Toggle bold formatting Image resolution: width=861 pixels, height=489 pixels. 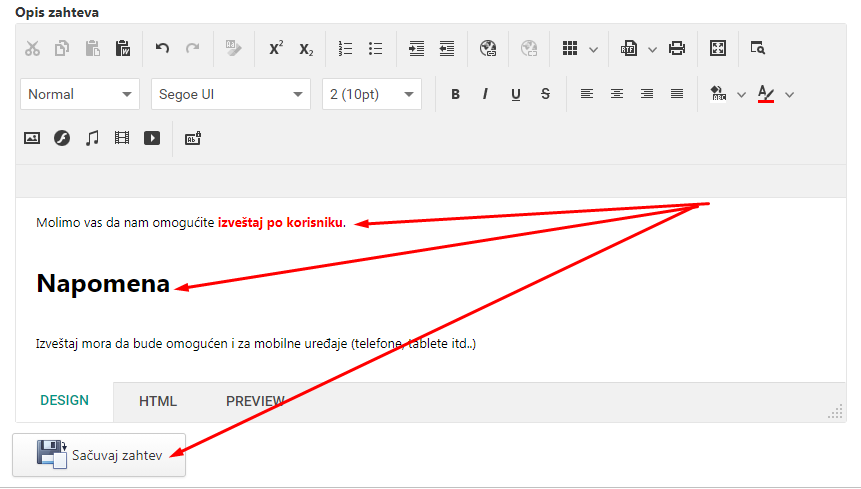(x=455, y=95)
